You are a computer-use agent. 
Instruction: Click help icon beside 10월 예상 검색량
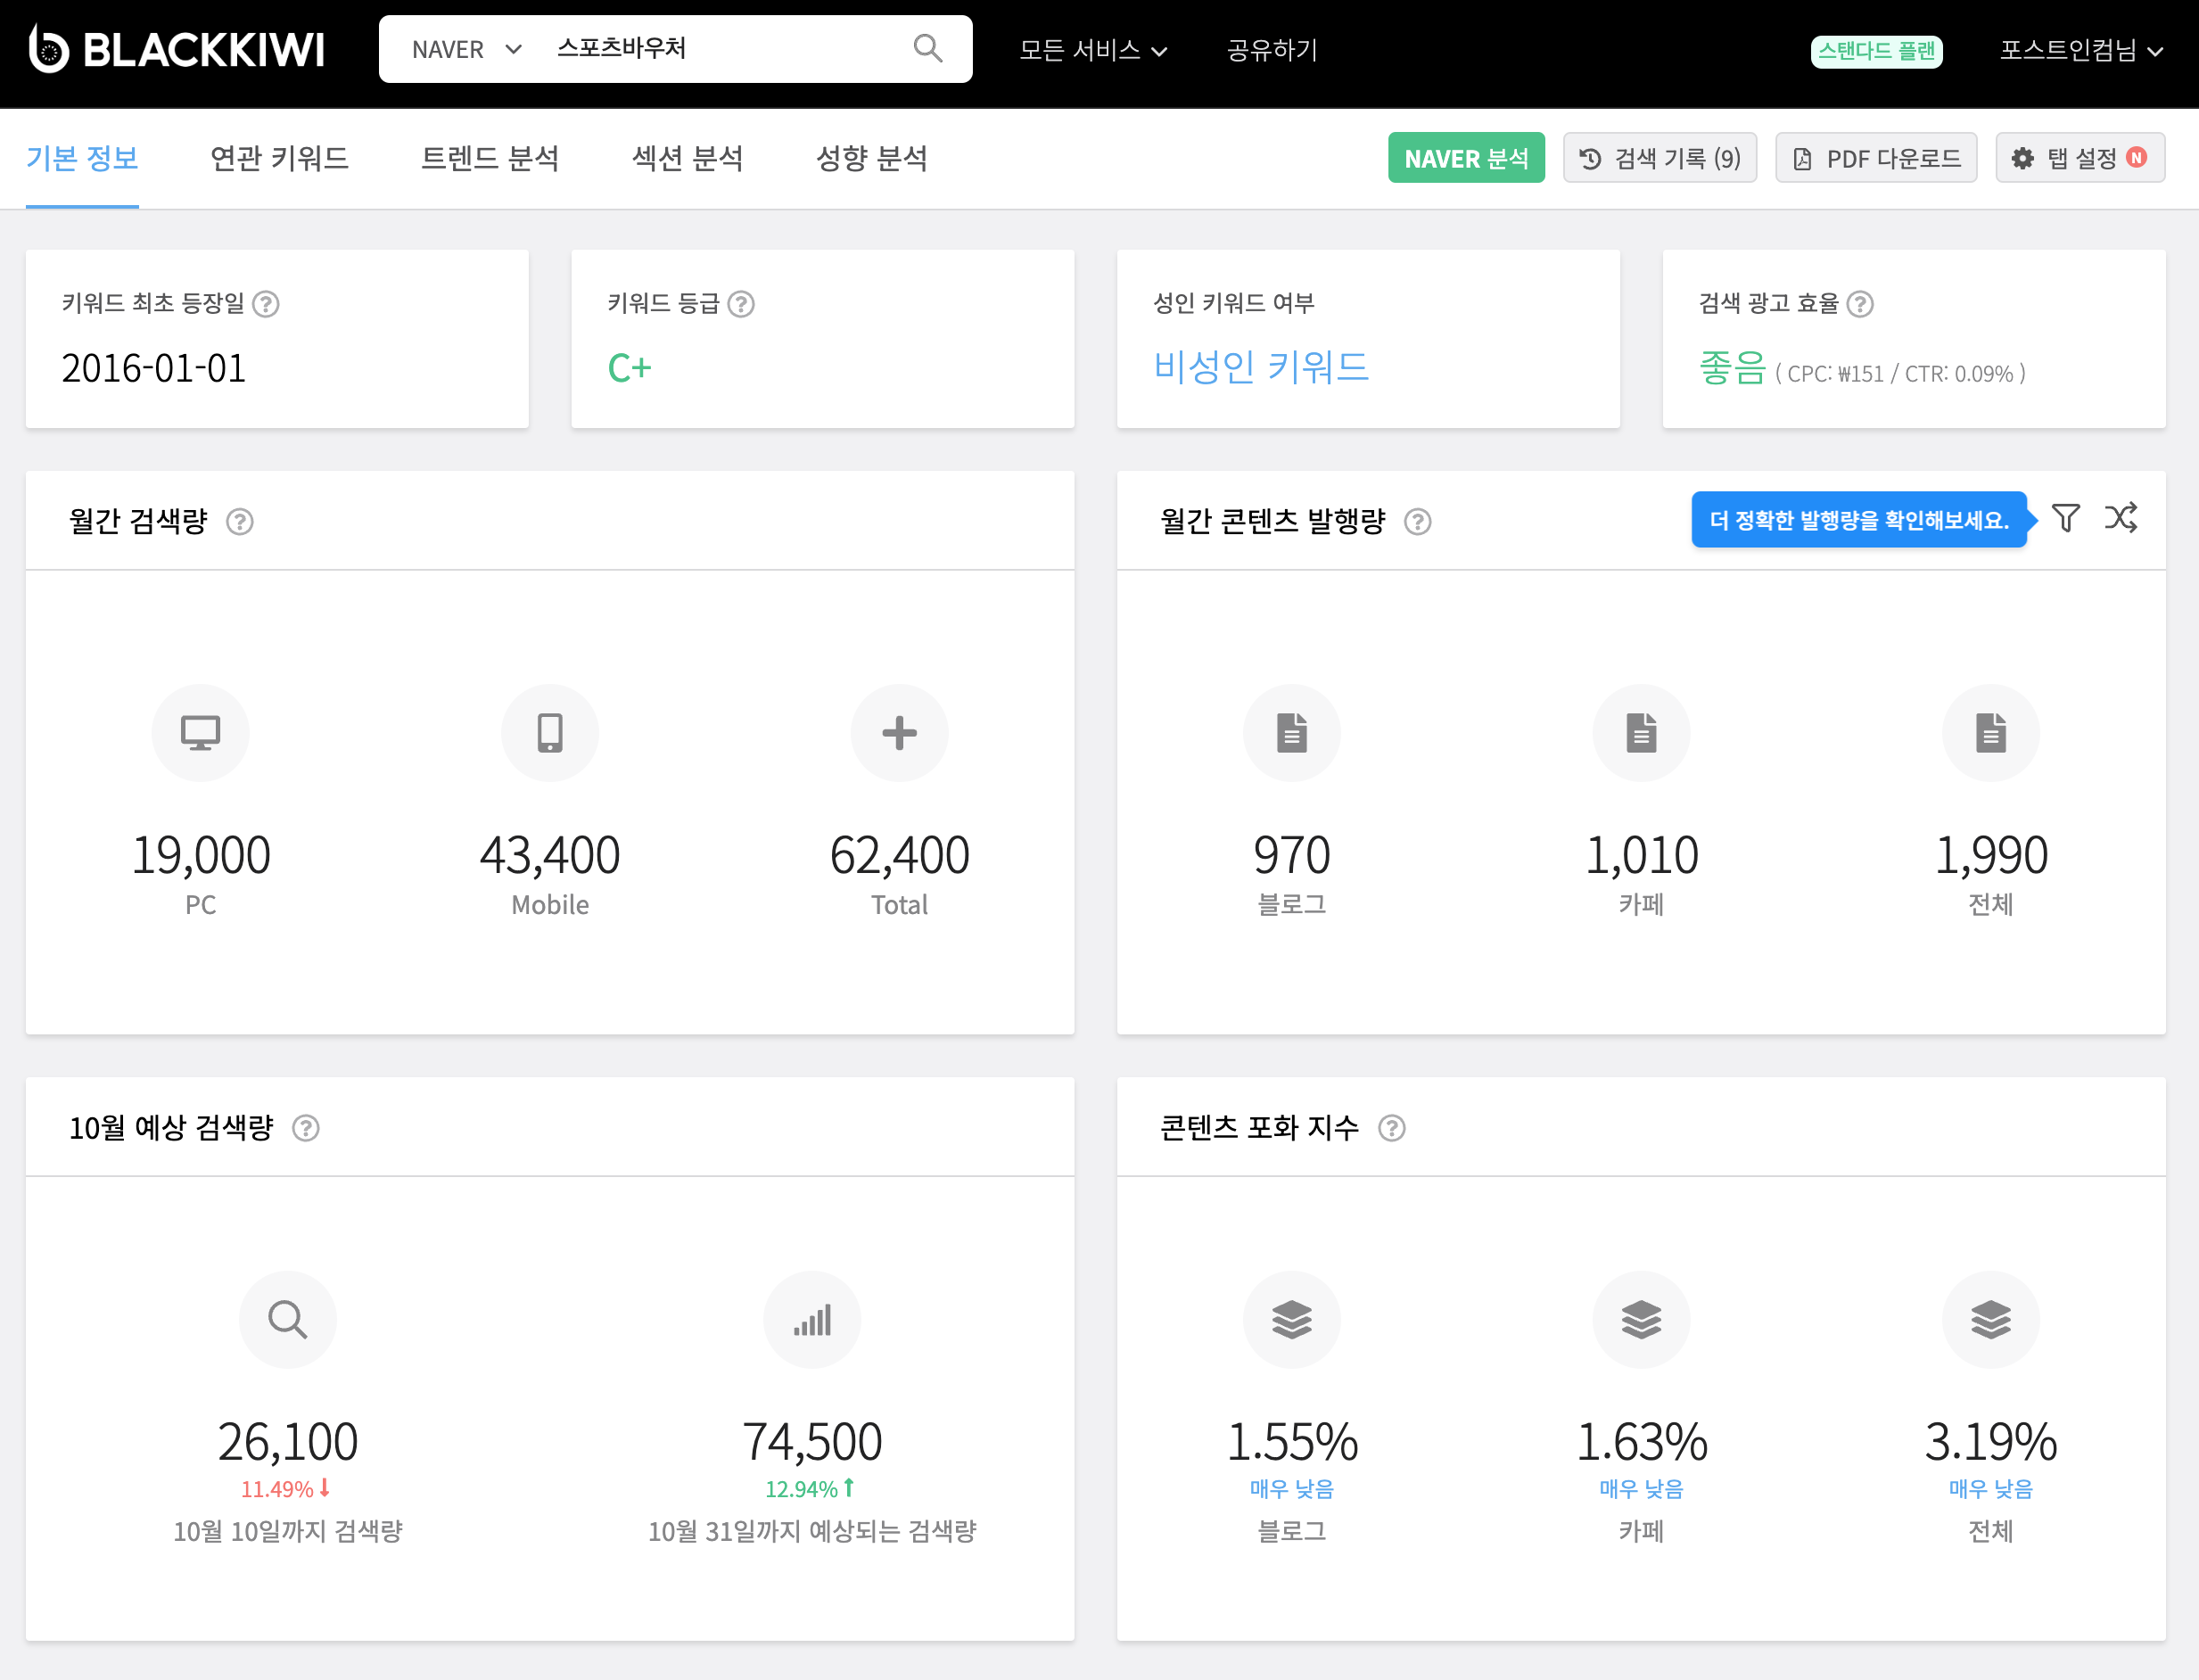pyautogui.click(x=306, y=1128)
